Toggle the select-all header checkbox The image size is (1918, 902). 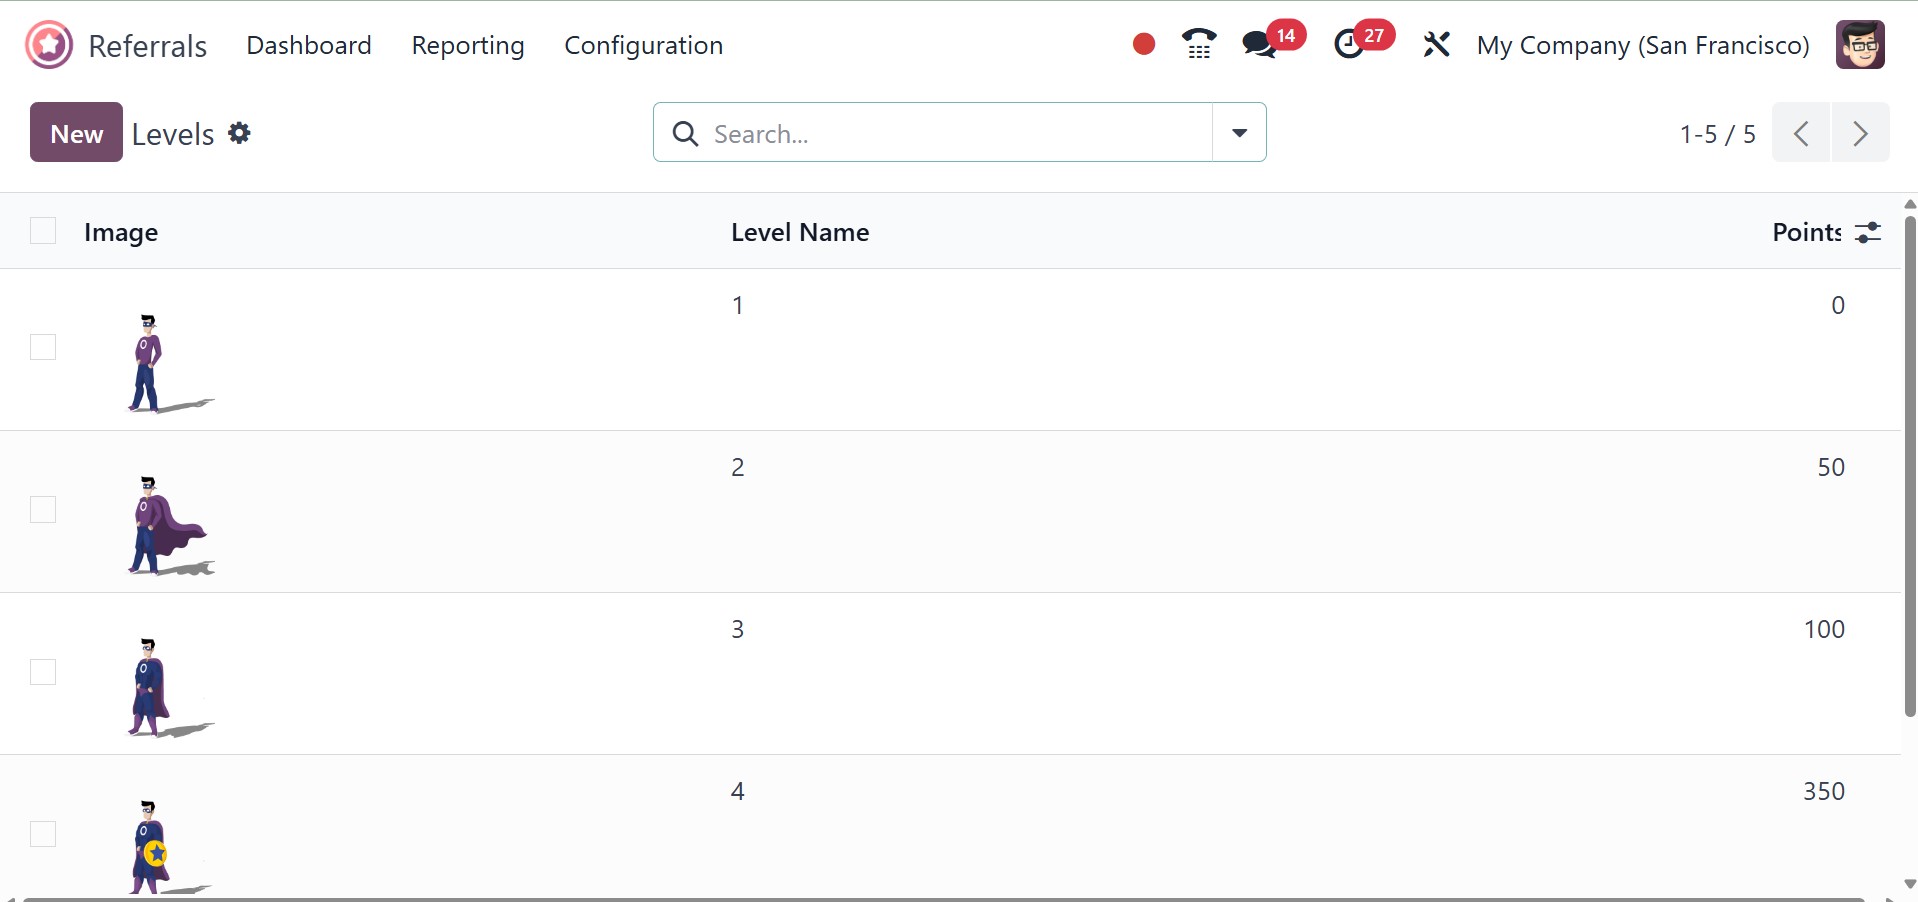(x=43, y=231)
